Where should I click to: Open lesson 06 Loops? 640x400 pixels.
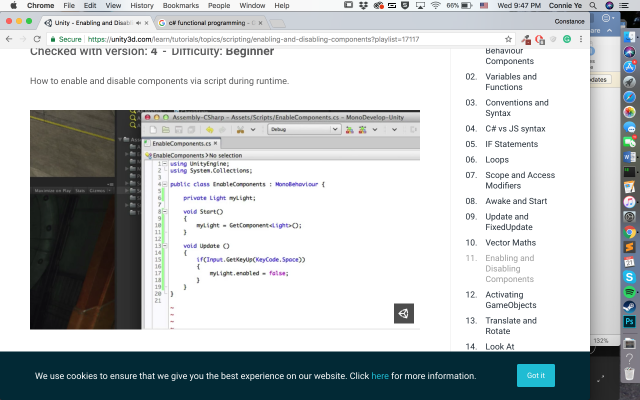(x=497, y=160)
